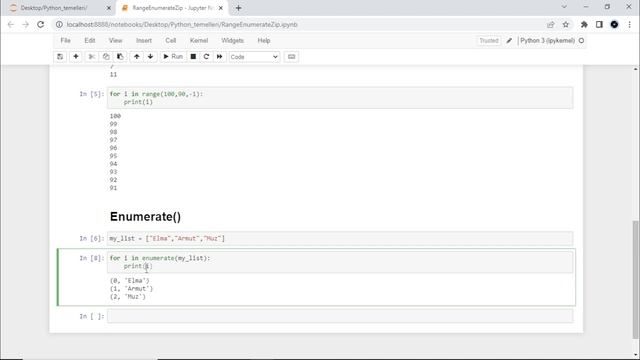The image size is (640, 360).
Task: Click the vertical page scrollbar thumb
Action: pos(636,279)
